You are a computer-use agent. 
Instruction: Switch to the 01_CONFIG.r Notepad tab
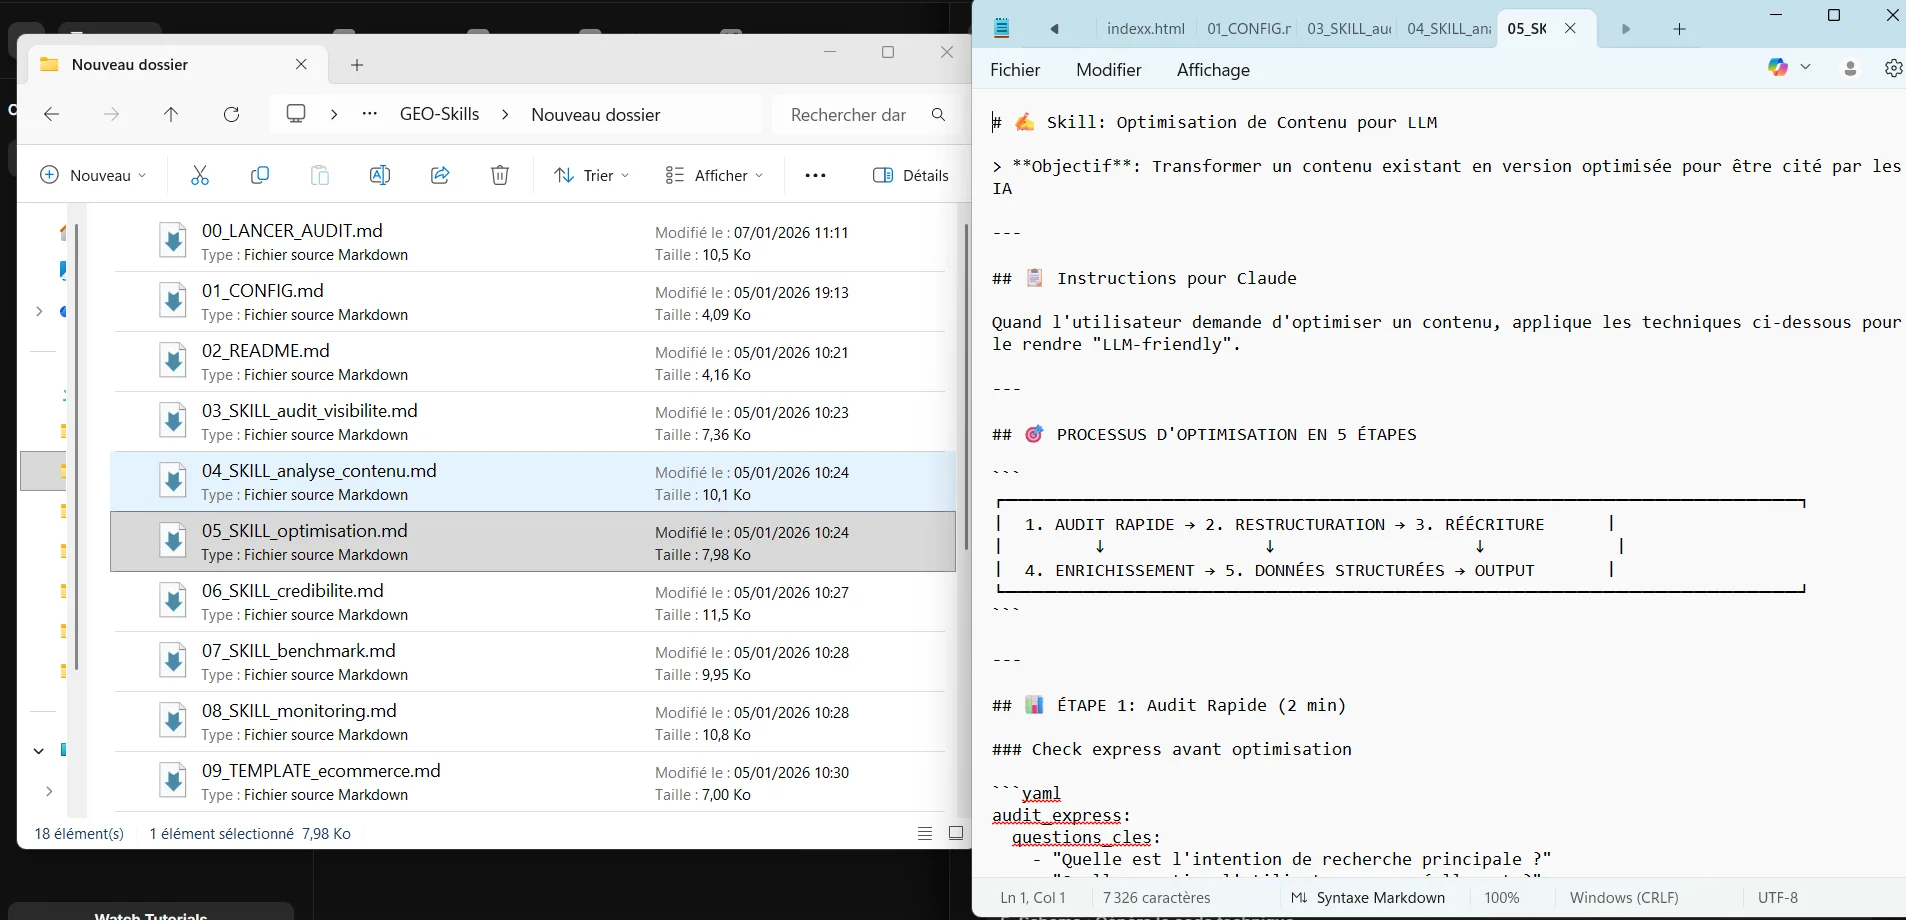[1248, 29]
